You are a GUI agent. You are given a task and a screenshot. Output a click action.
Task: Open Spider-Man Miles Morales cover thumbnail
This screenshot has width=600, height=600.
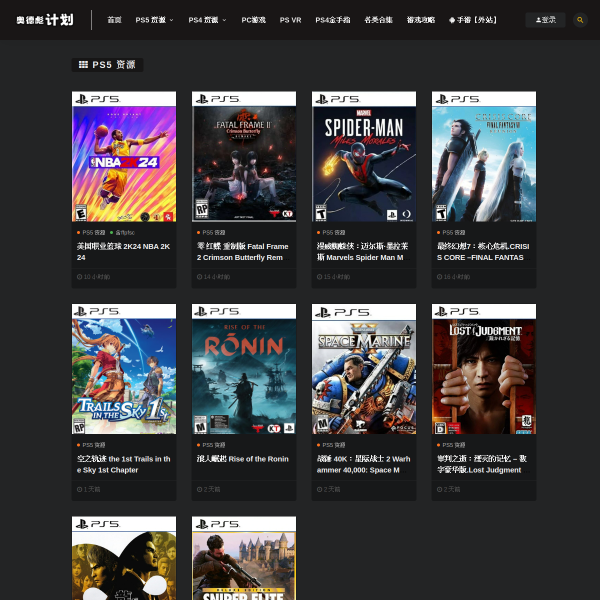[364, 157]
